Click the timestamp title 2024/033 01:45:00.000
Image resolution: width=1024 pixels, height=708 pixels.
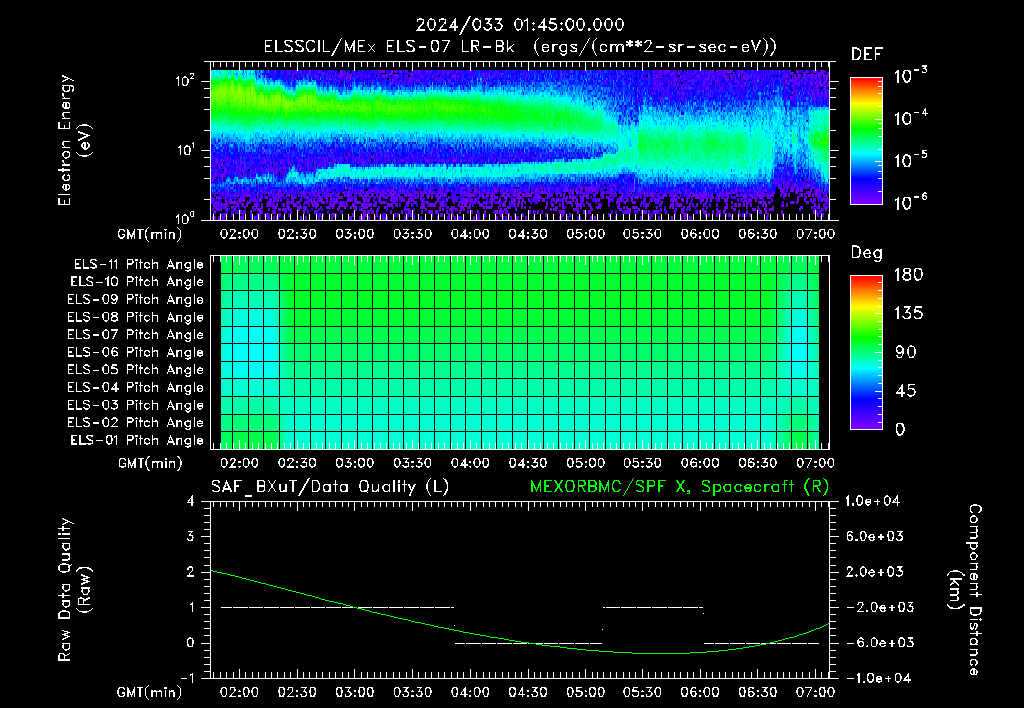coord(520,25)
